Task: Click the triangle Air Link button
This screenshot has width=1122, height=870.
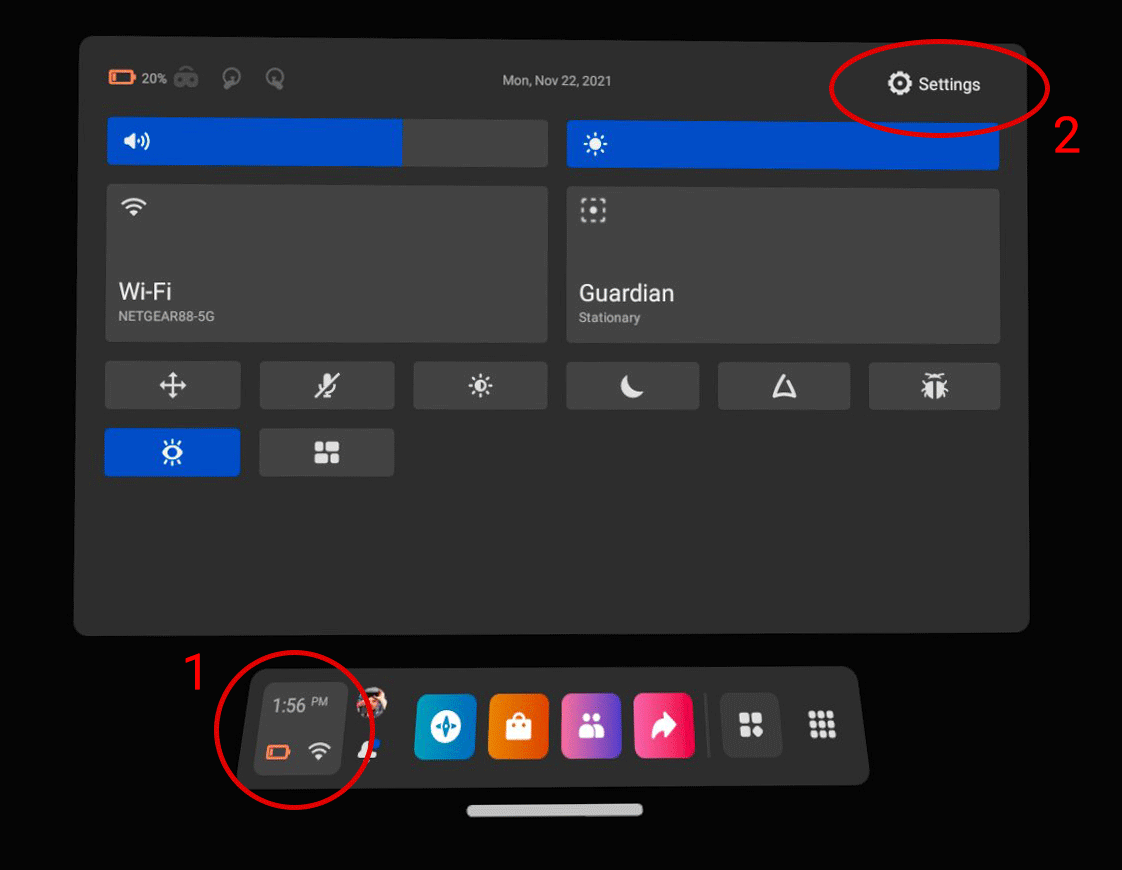Action: click(784, 386)
